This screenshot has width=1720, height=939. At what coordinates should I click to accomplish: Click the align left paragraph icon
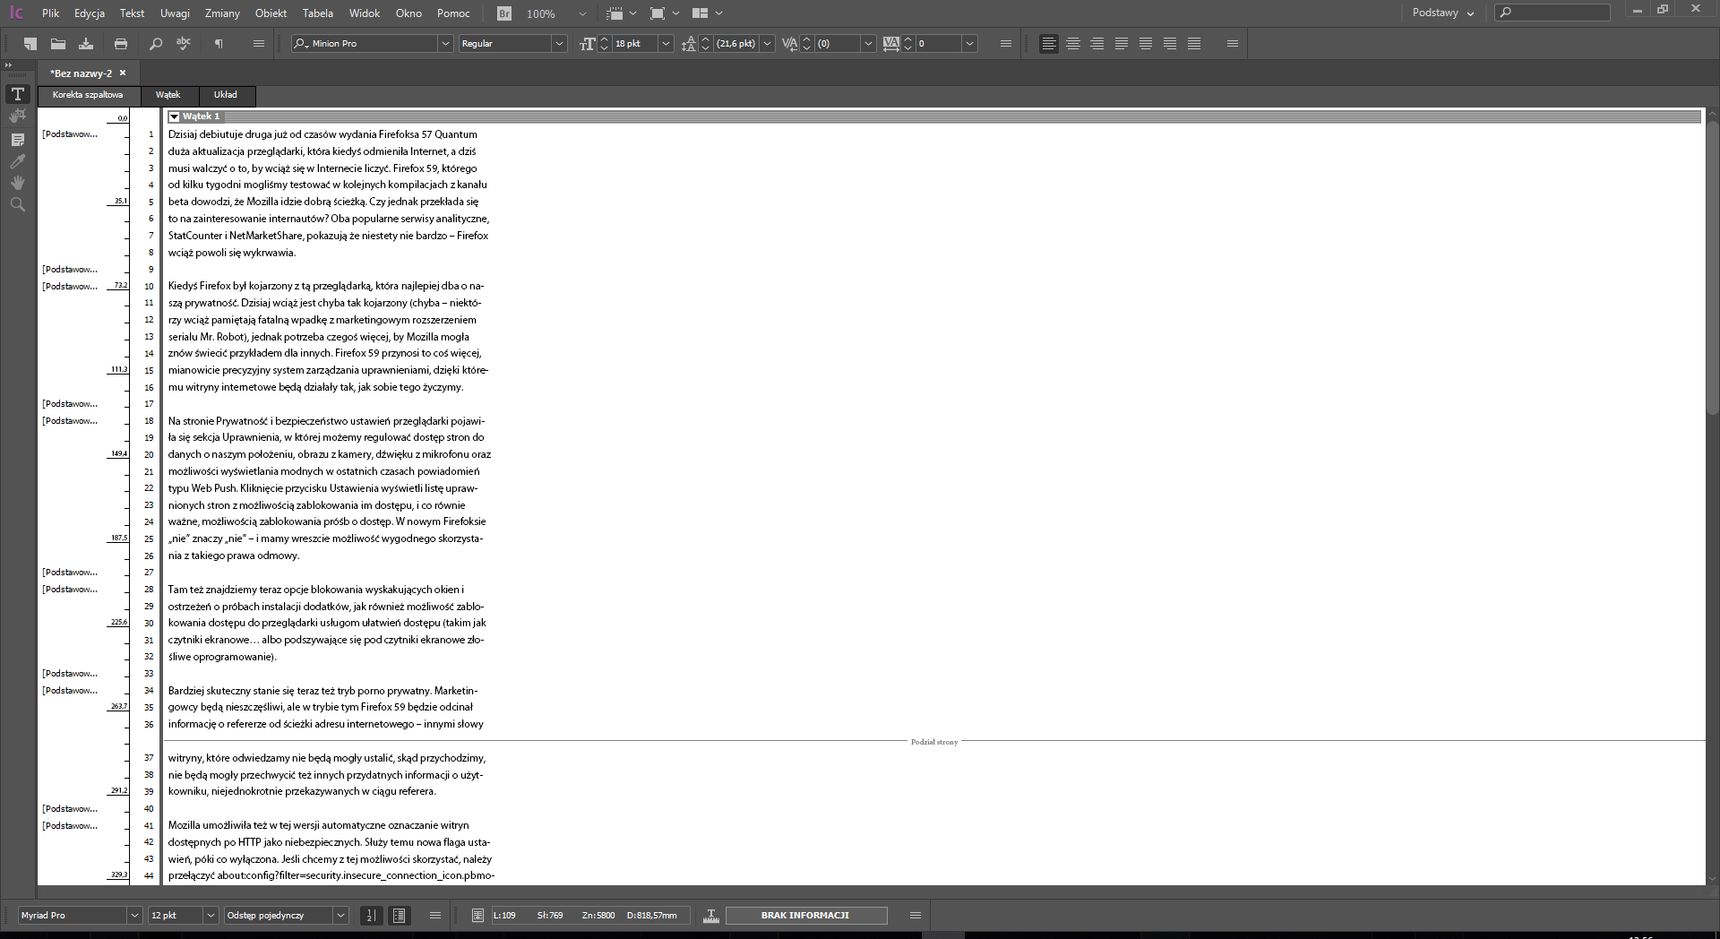click(x=1048, y=44)
